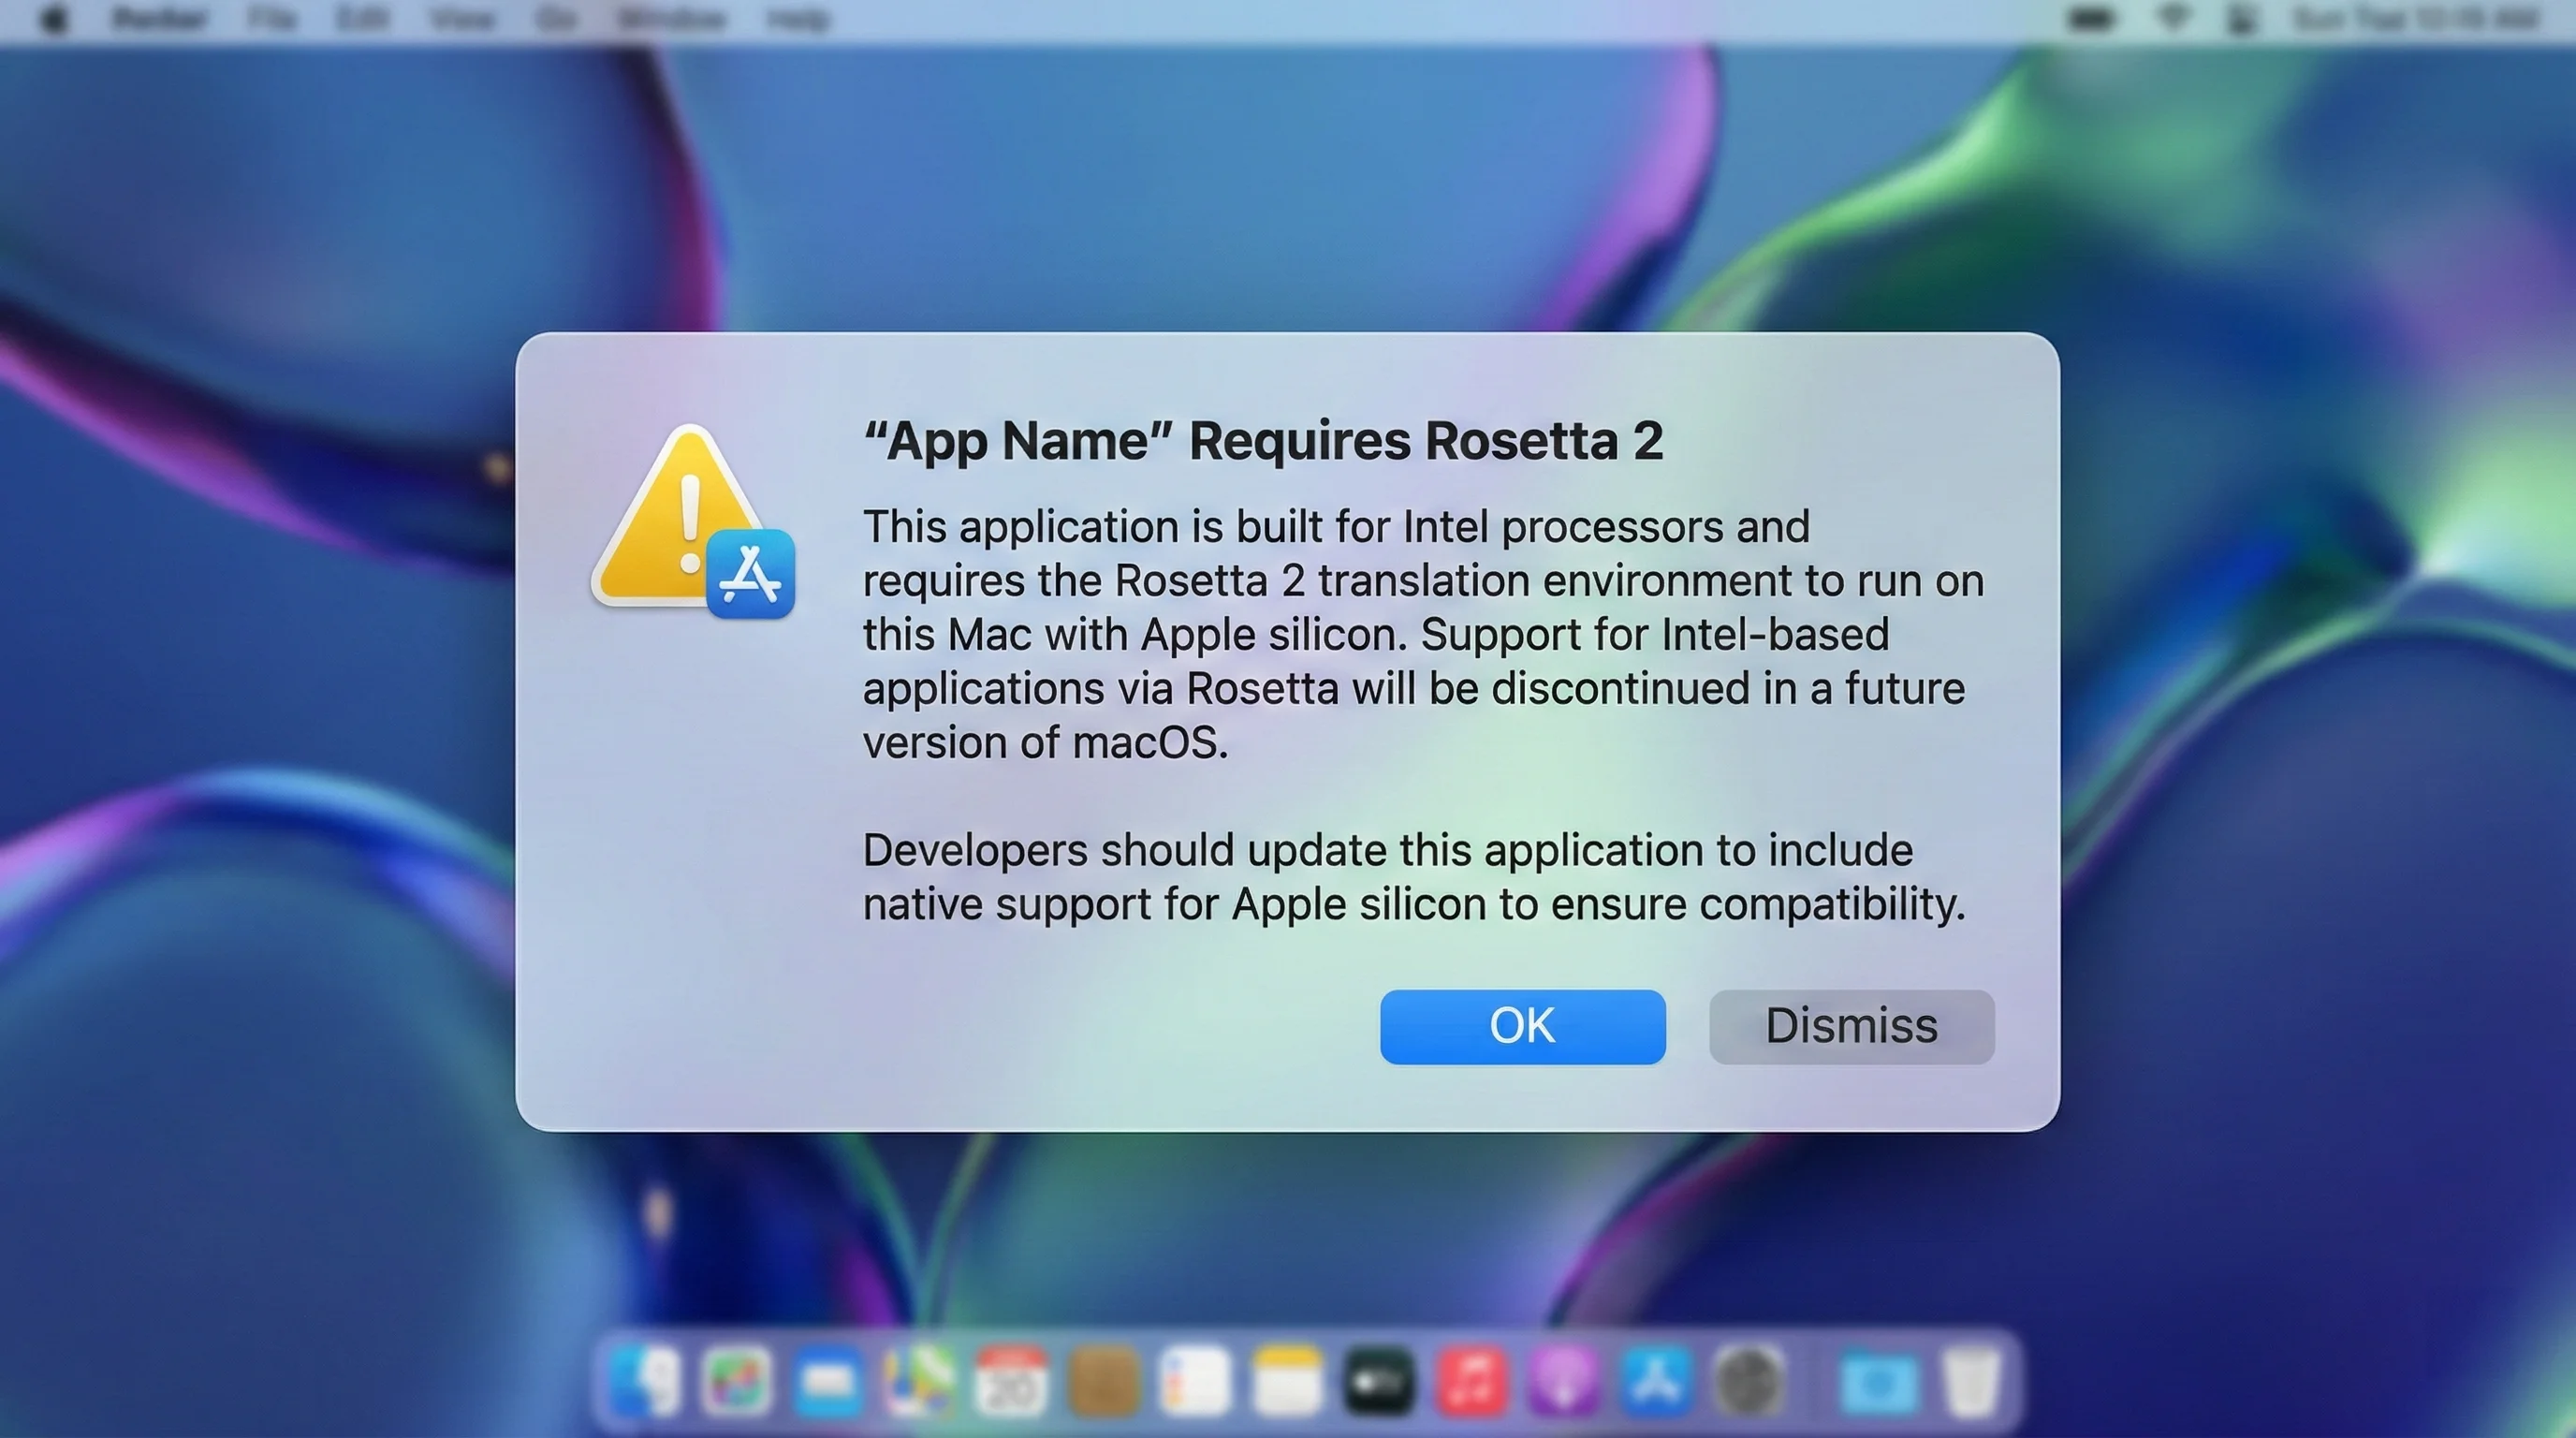Open the blue folder in the Dock
Image resolution: width=2576 pixels, height=1438 pixels.
[x=1879, y=1381]
